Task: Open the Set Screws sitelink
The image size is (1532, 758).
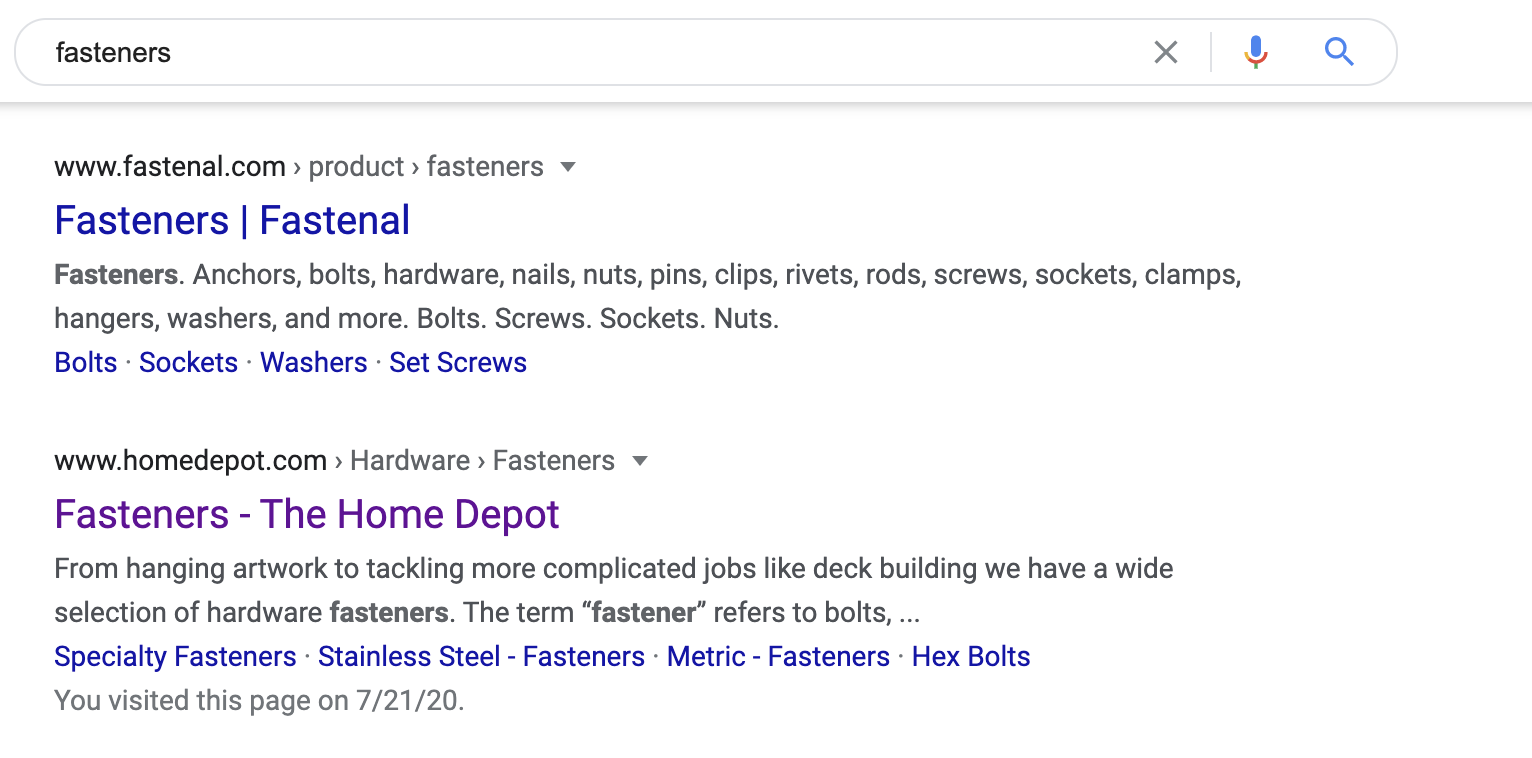Action: [458, 362]
